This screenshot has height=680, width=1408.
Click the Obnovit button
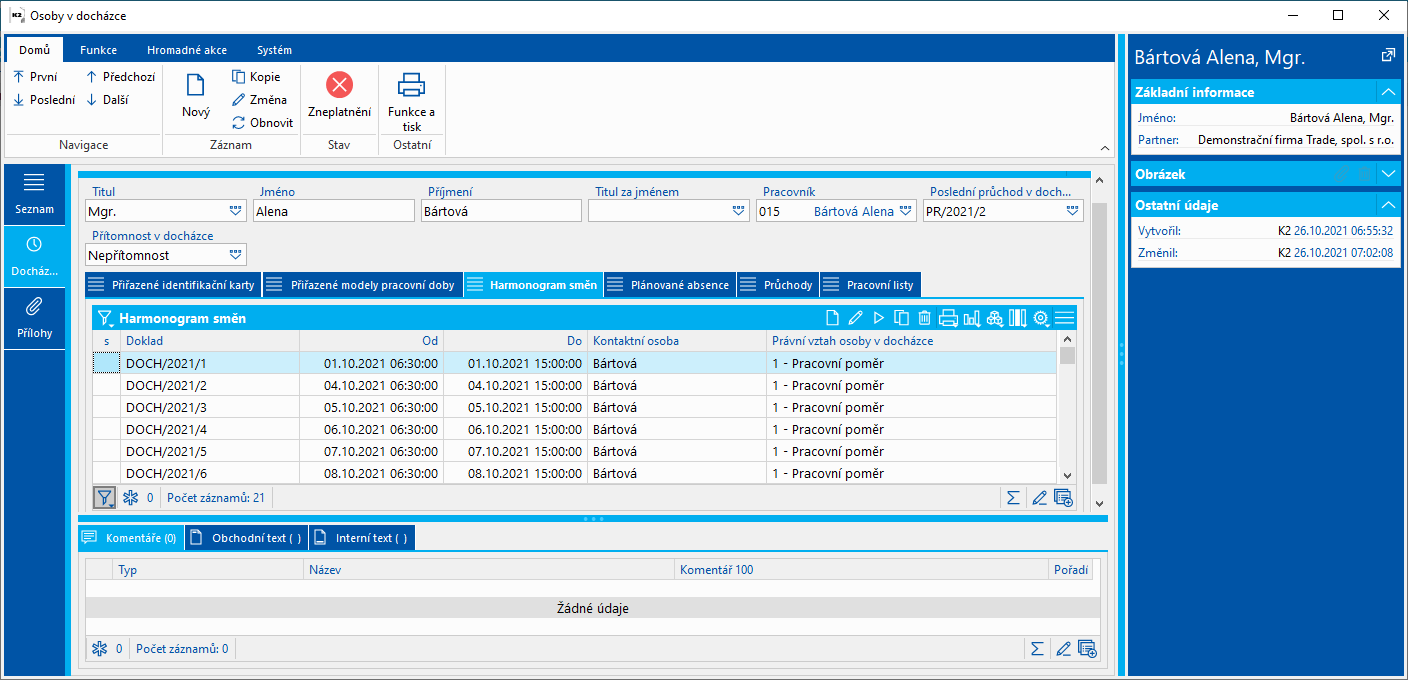point(262,123)
